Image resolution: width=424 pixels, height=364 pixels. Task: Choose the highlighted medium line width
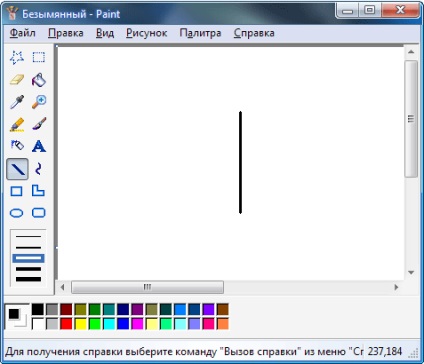[x=28, y=258]
